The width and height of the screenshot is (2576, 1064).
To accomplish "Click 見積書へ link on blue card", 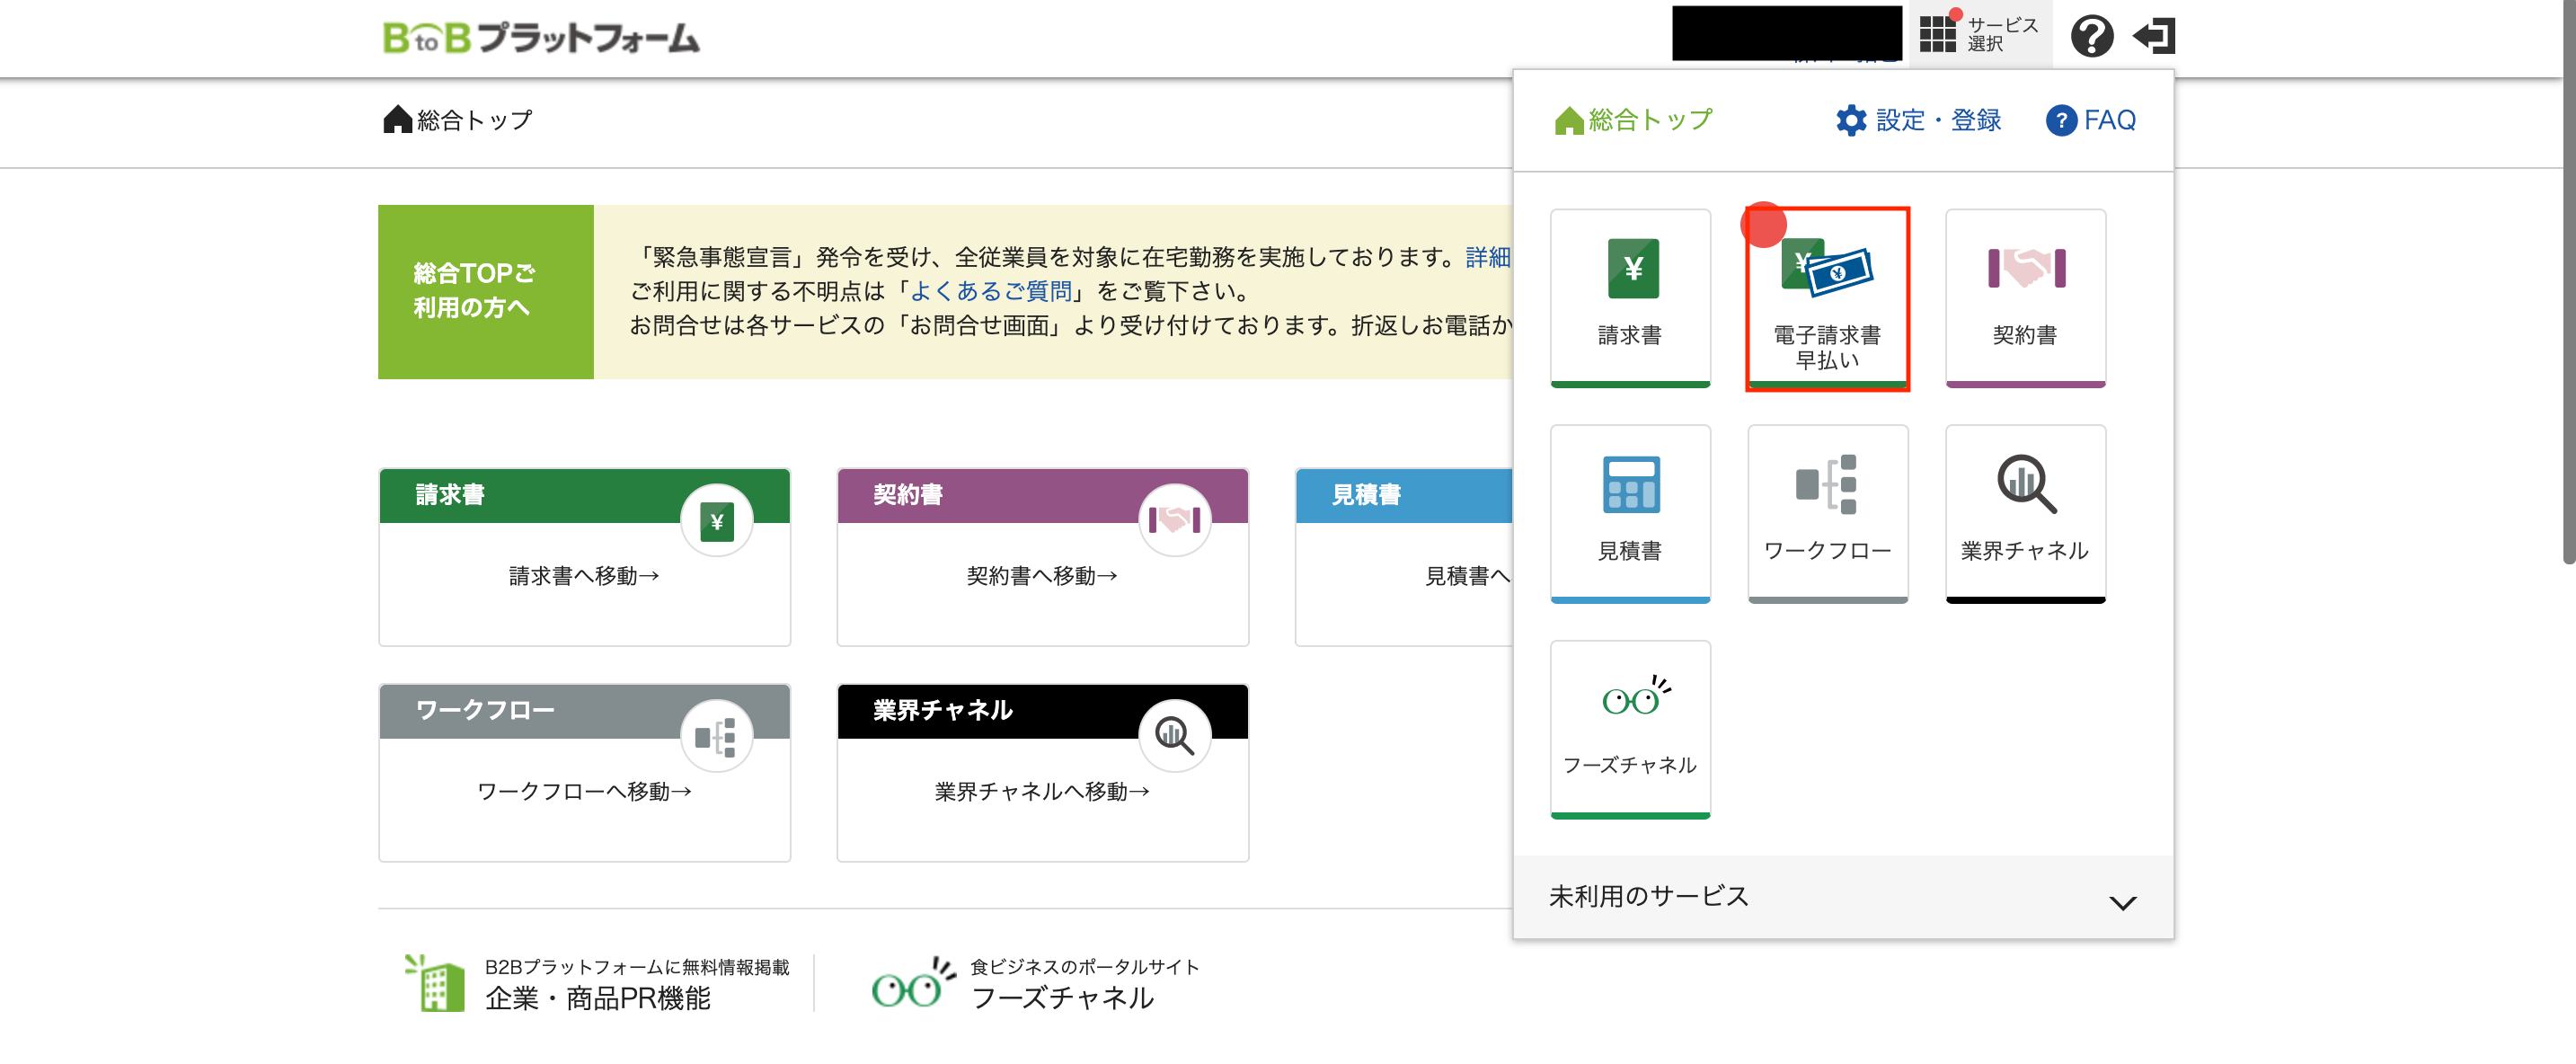I will 1467,576.
